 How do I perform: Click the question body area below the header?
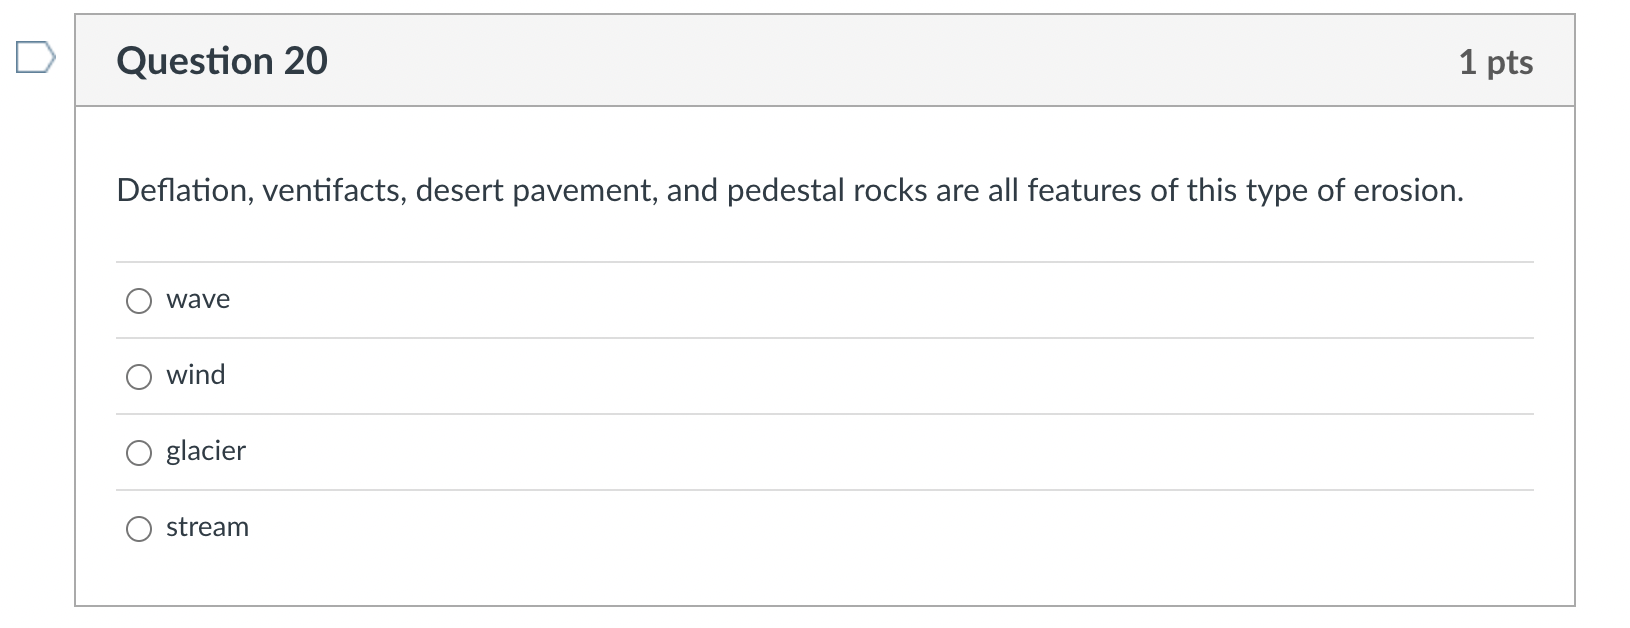click(800, 350)
